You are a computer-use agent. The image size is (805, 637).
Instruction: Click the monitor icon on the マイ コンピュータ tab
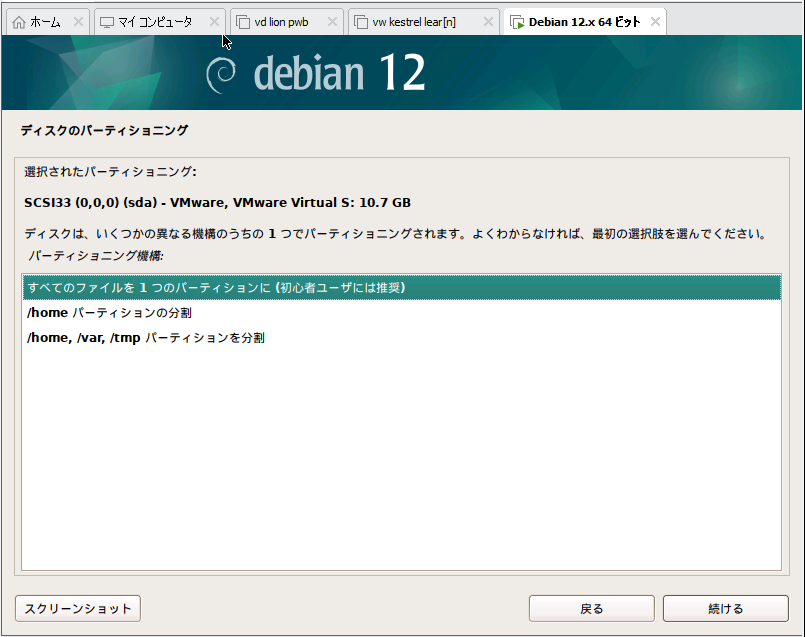coord(107,23)
